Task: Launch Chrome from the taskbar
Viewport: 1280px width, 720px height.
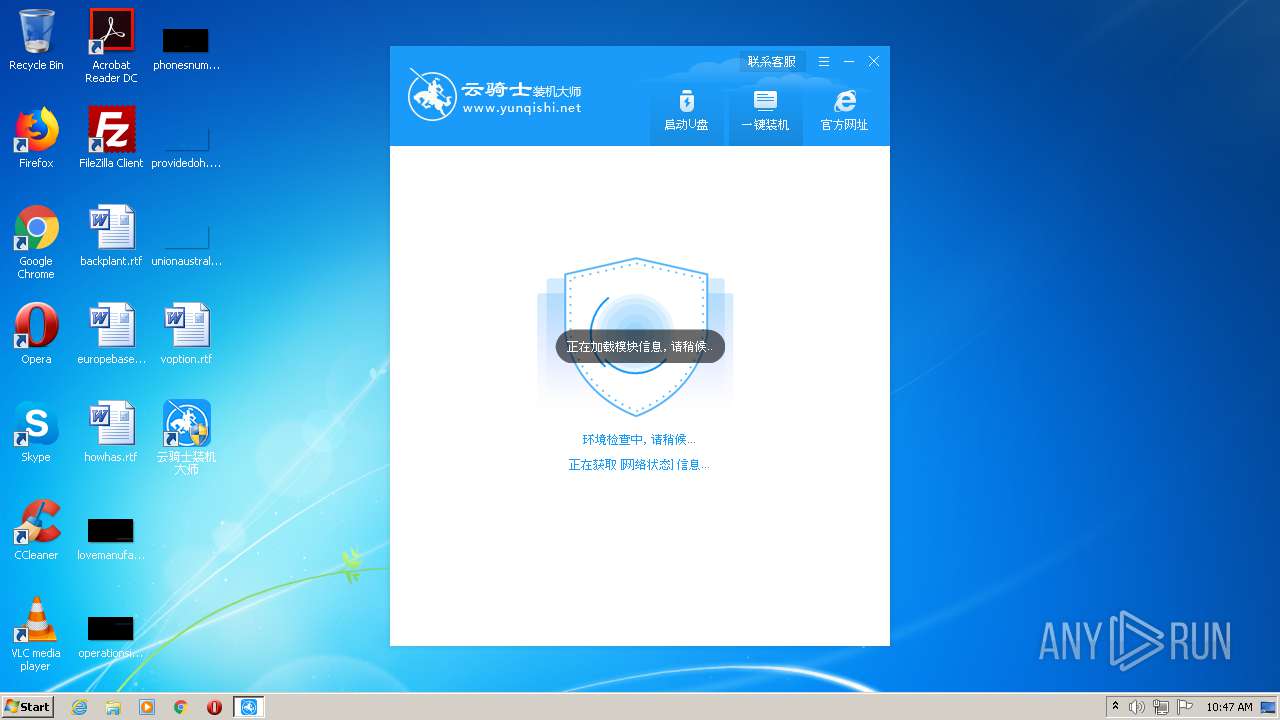Action: 181,707
